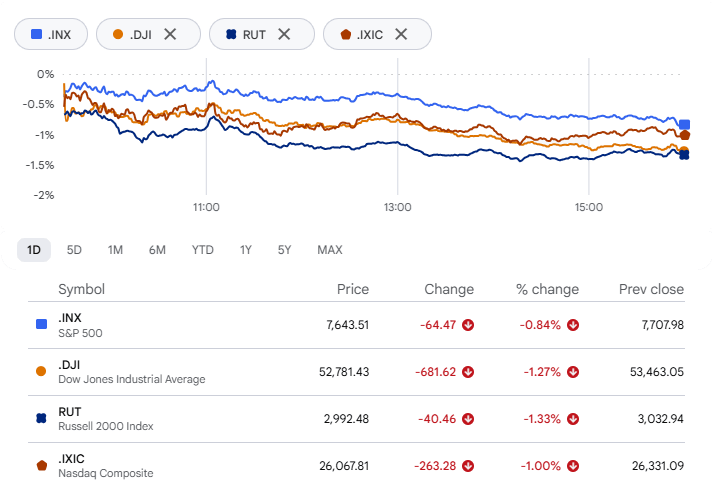Remove RUT chip with its X icon

284,34
